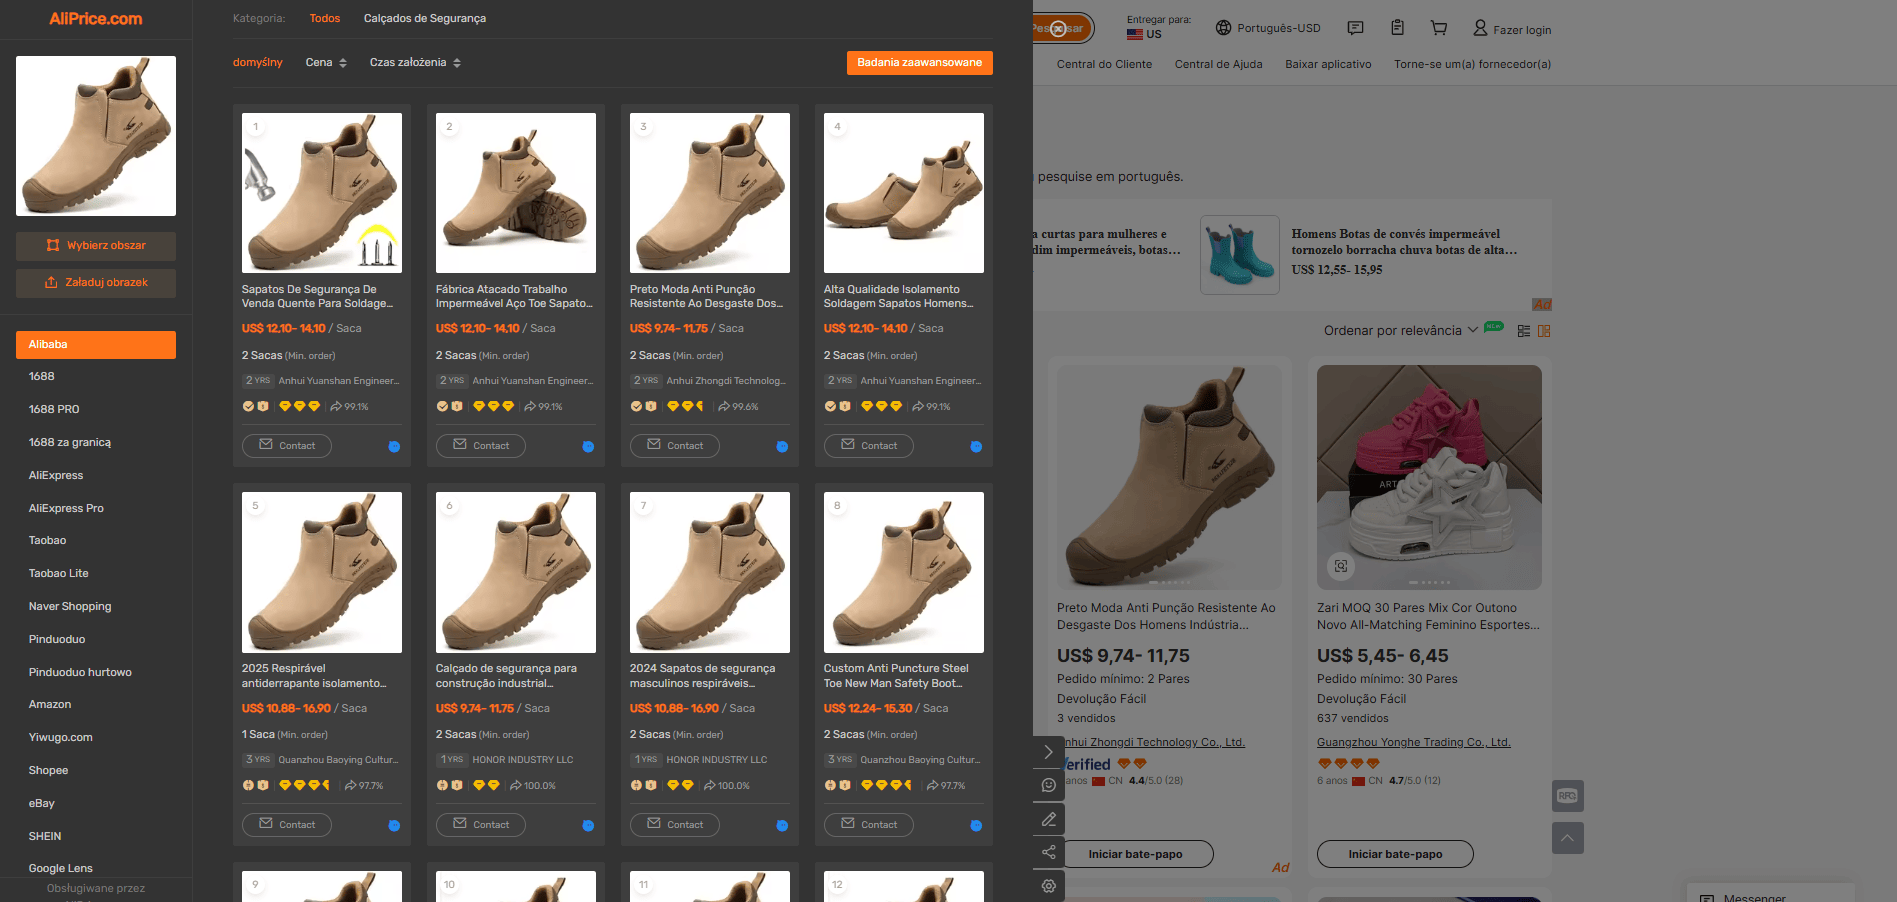
Task: Click the back-to-top arrow button
Action: [1567, 838]
